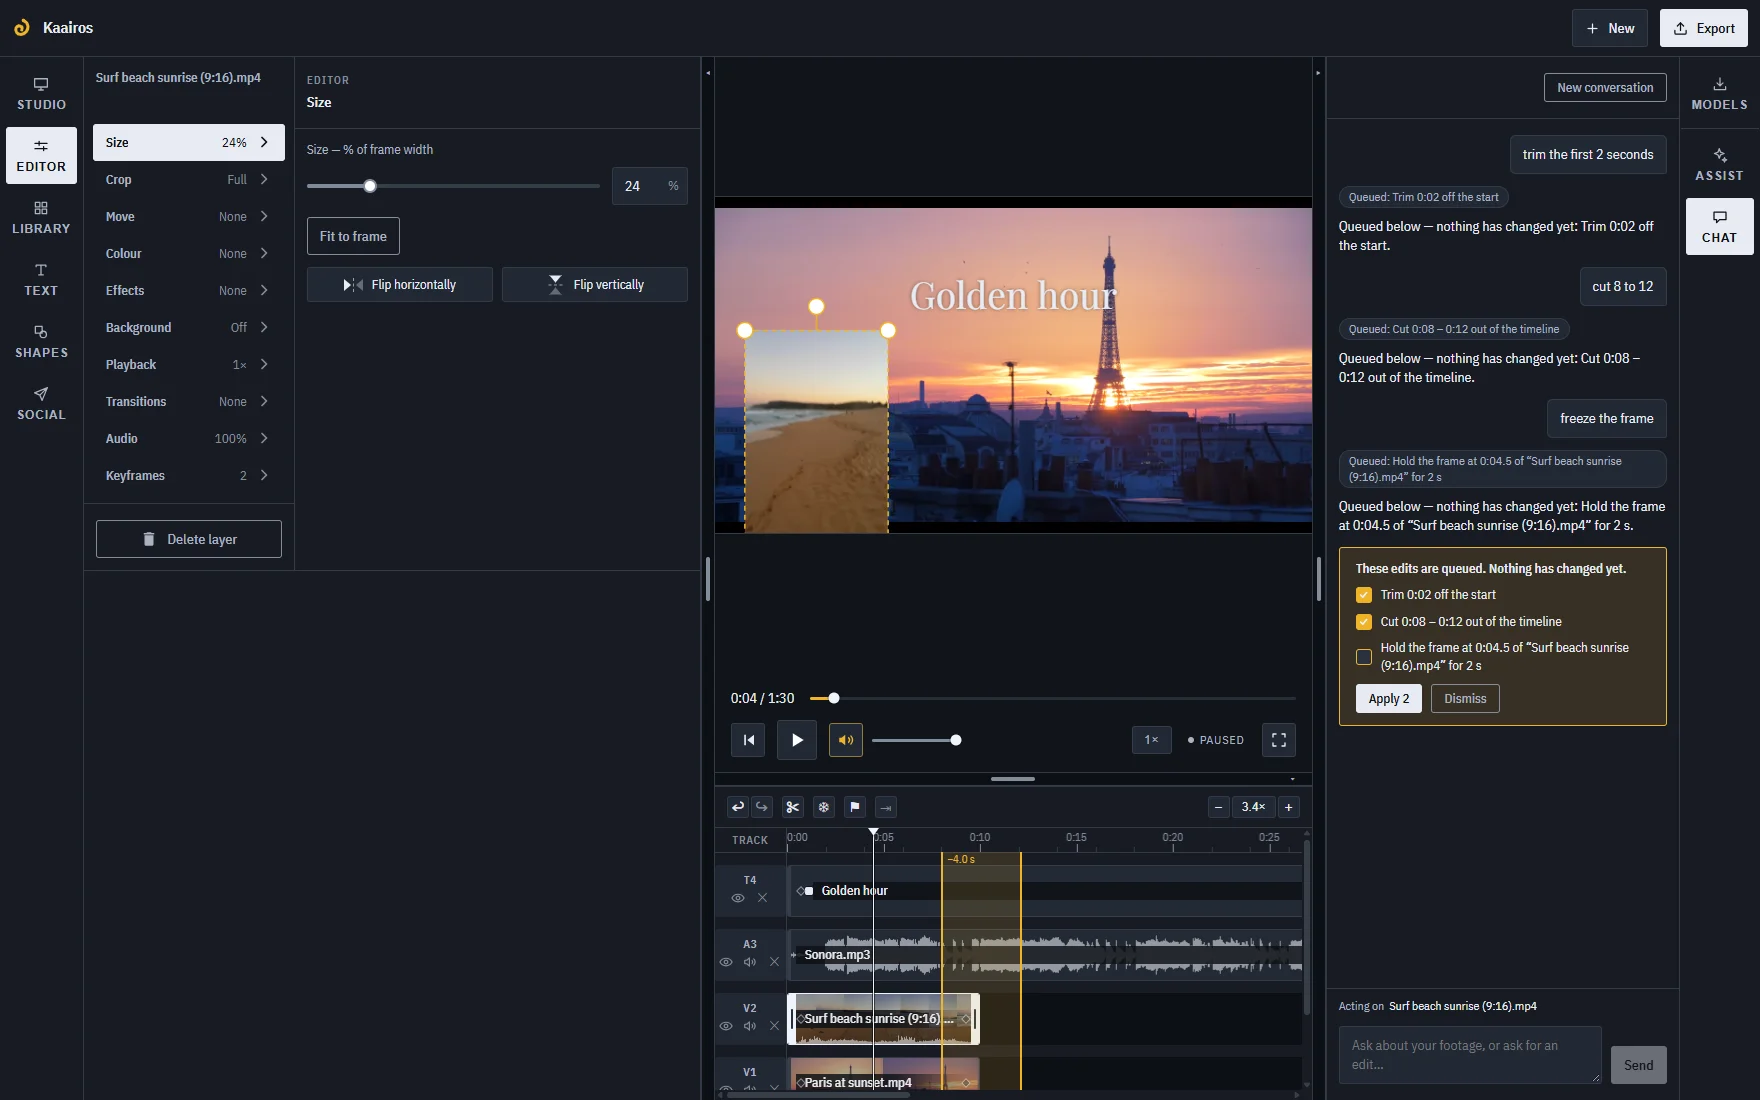The width and height of the screenshot is (1760, 1100).
Task: Check the Hold the frame edit
Action: click(x=1364, y=657)
